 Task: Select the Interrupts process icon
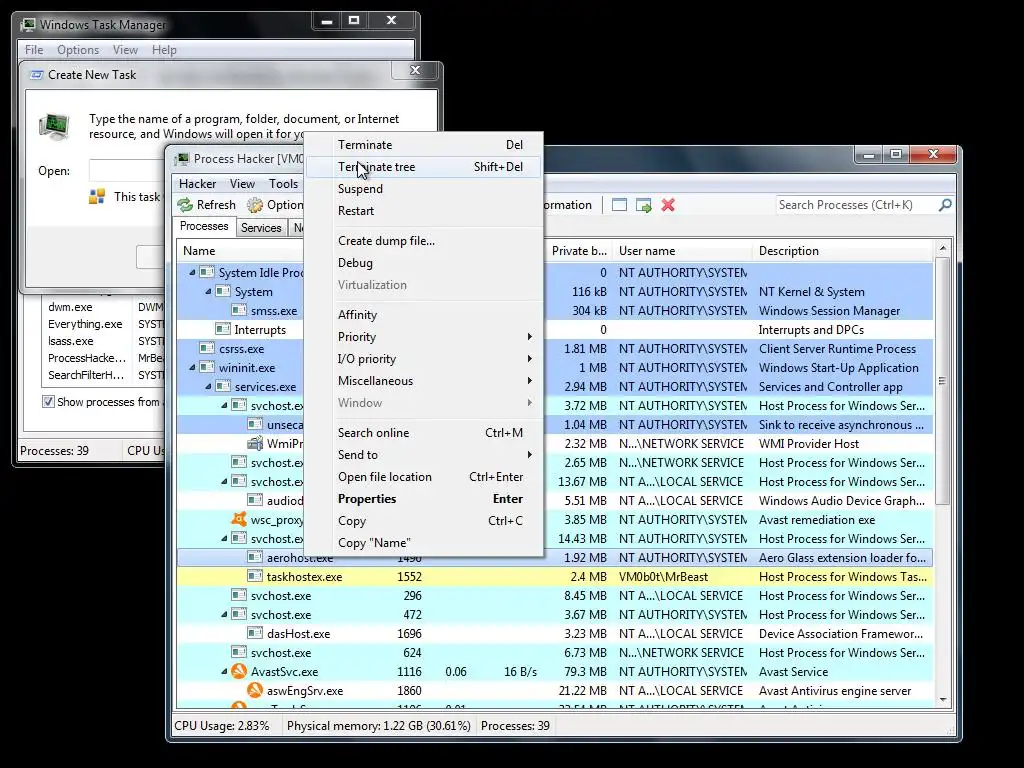tap(223, 329)
